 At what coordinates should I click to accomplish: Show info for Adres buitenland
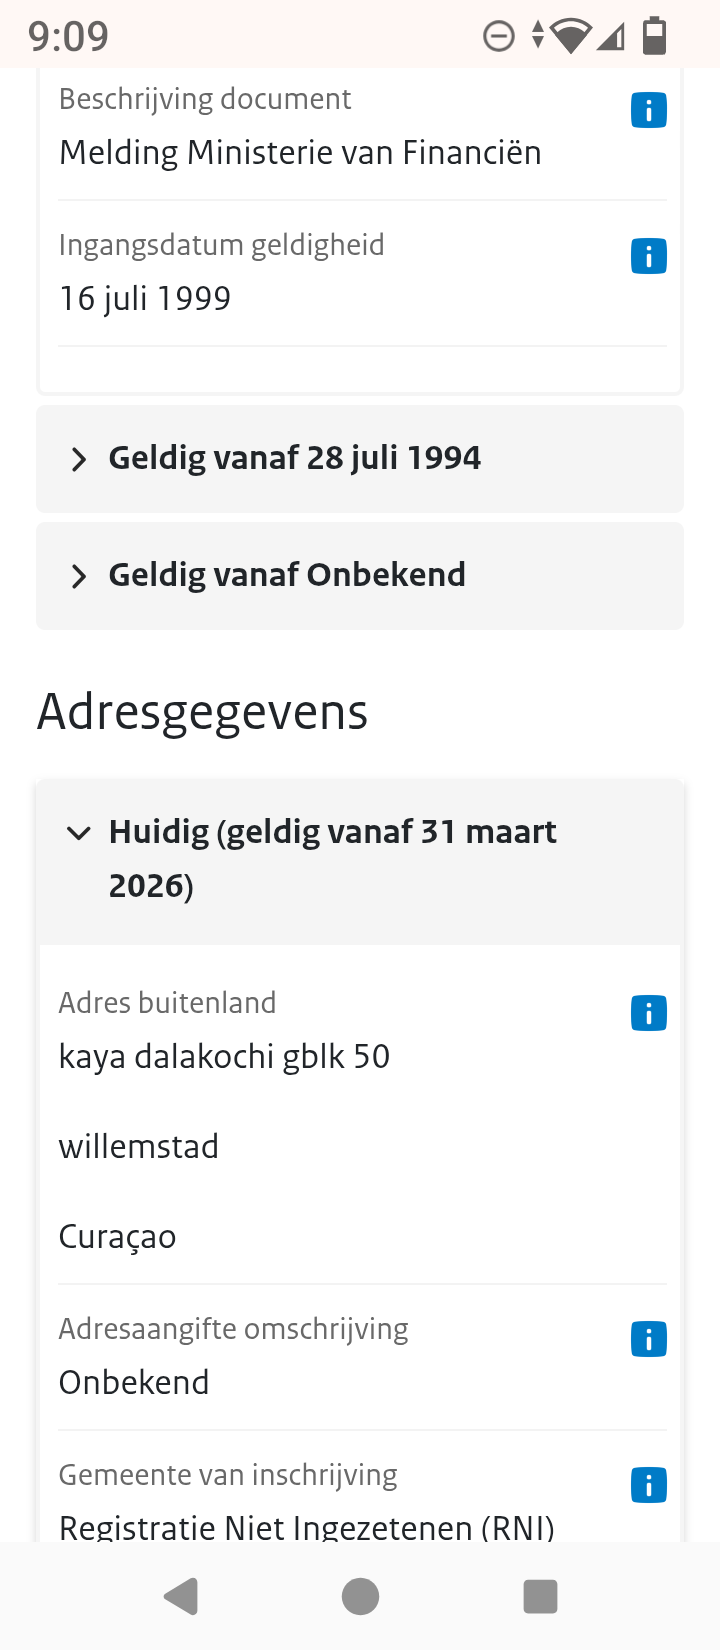(648, 1013)
